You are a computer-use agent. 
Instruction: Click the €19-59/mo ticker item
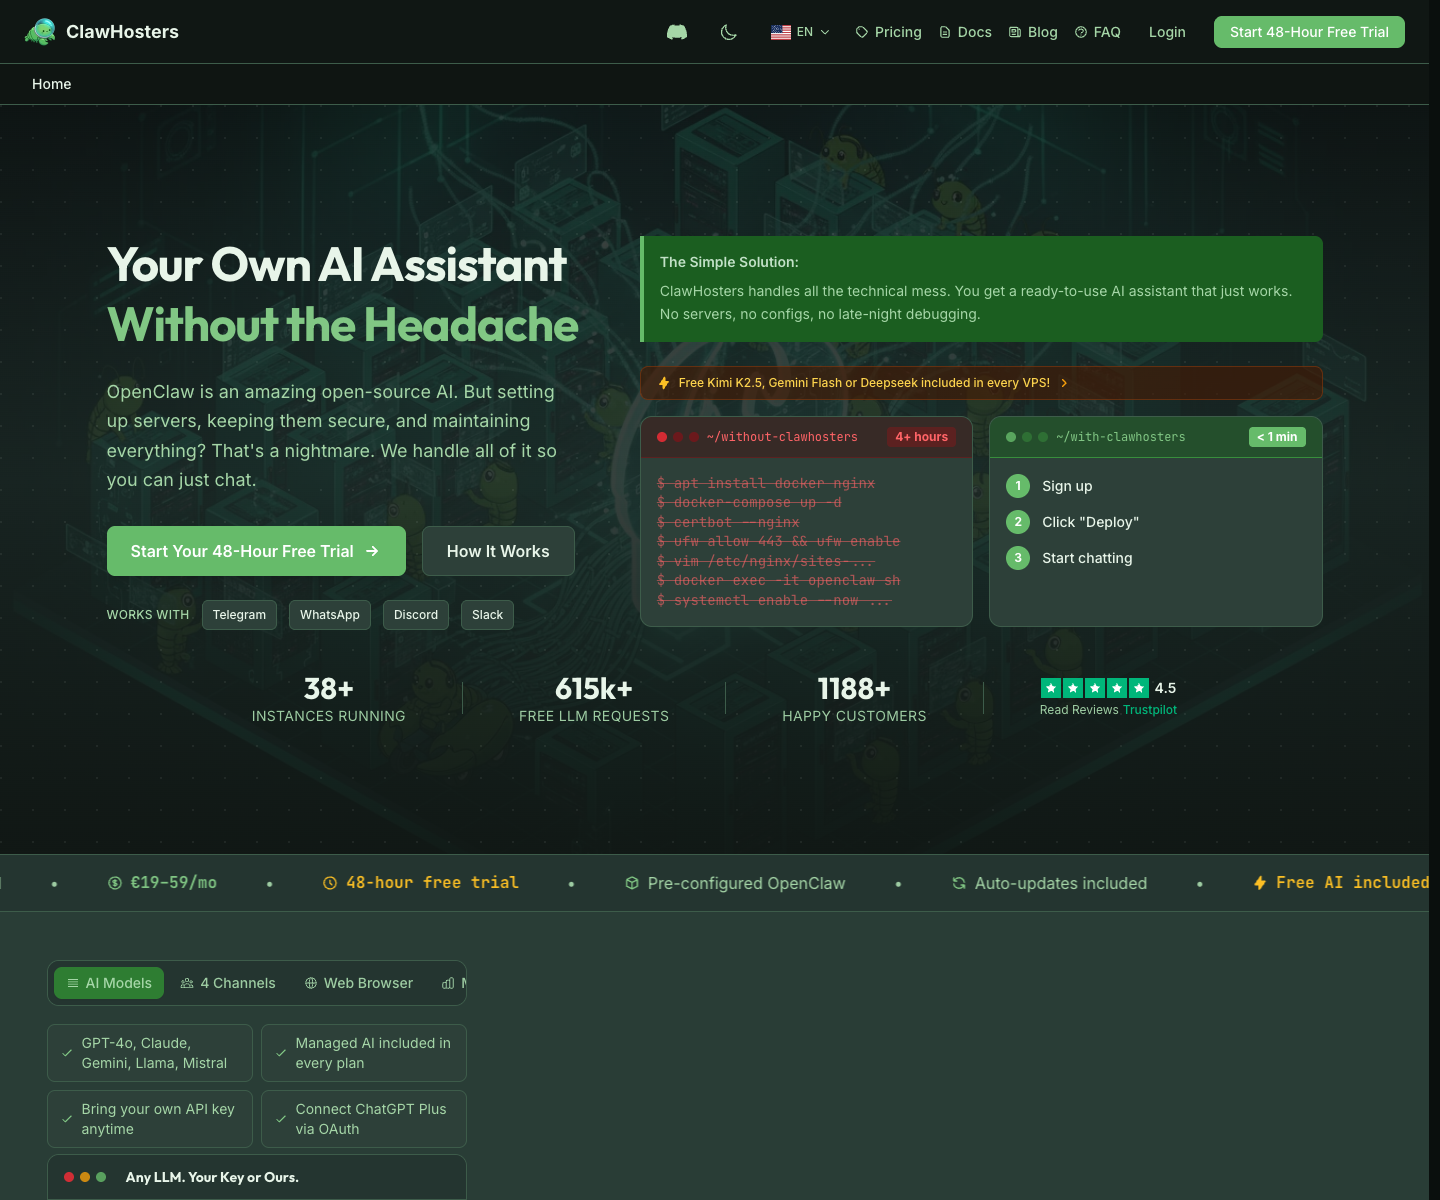[163, 883]
